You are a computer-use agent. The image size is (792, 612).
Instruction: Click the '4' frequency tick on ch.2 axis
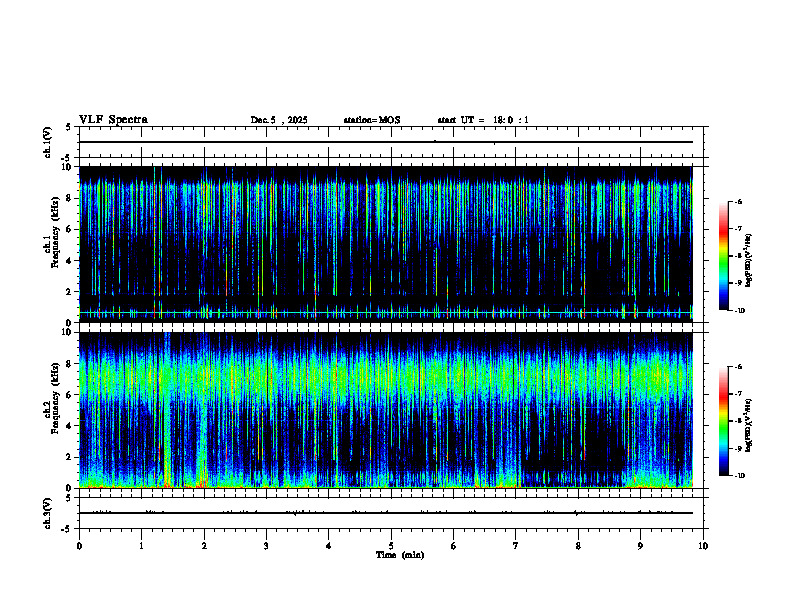[x=71, y=426]
